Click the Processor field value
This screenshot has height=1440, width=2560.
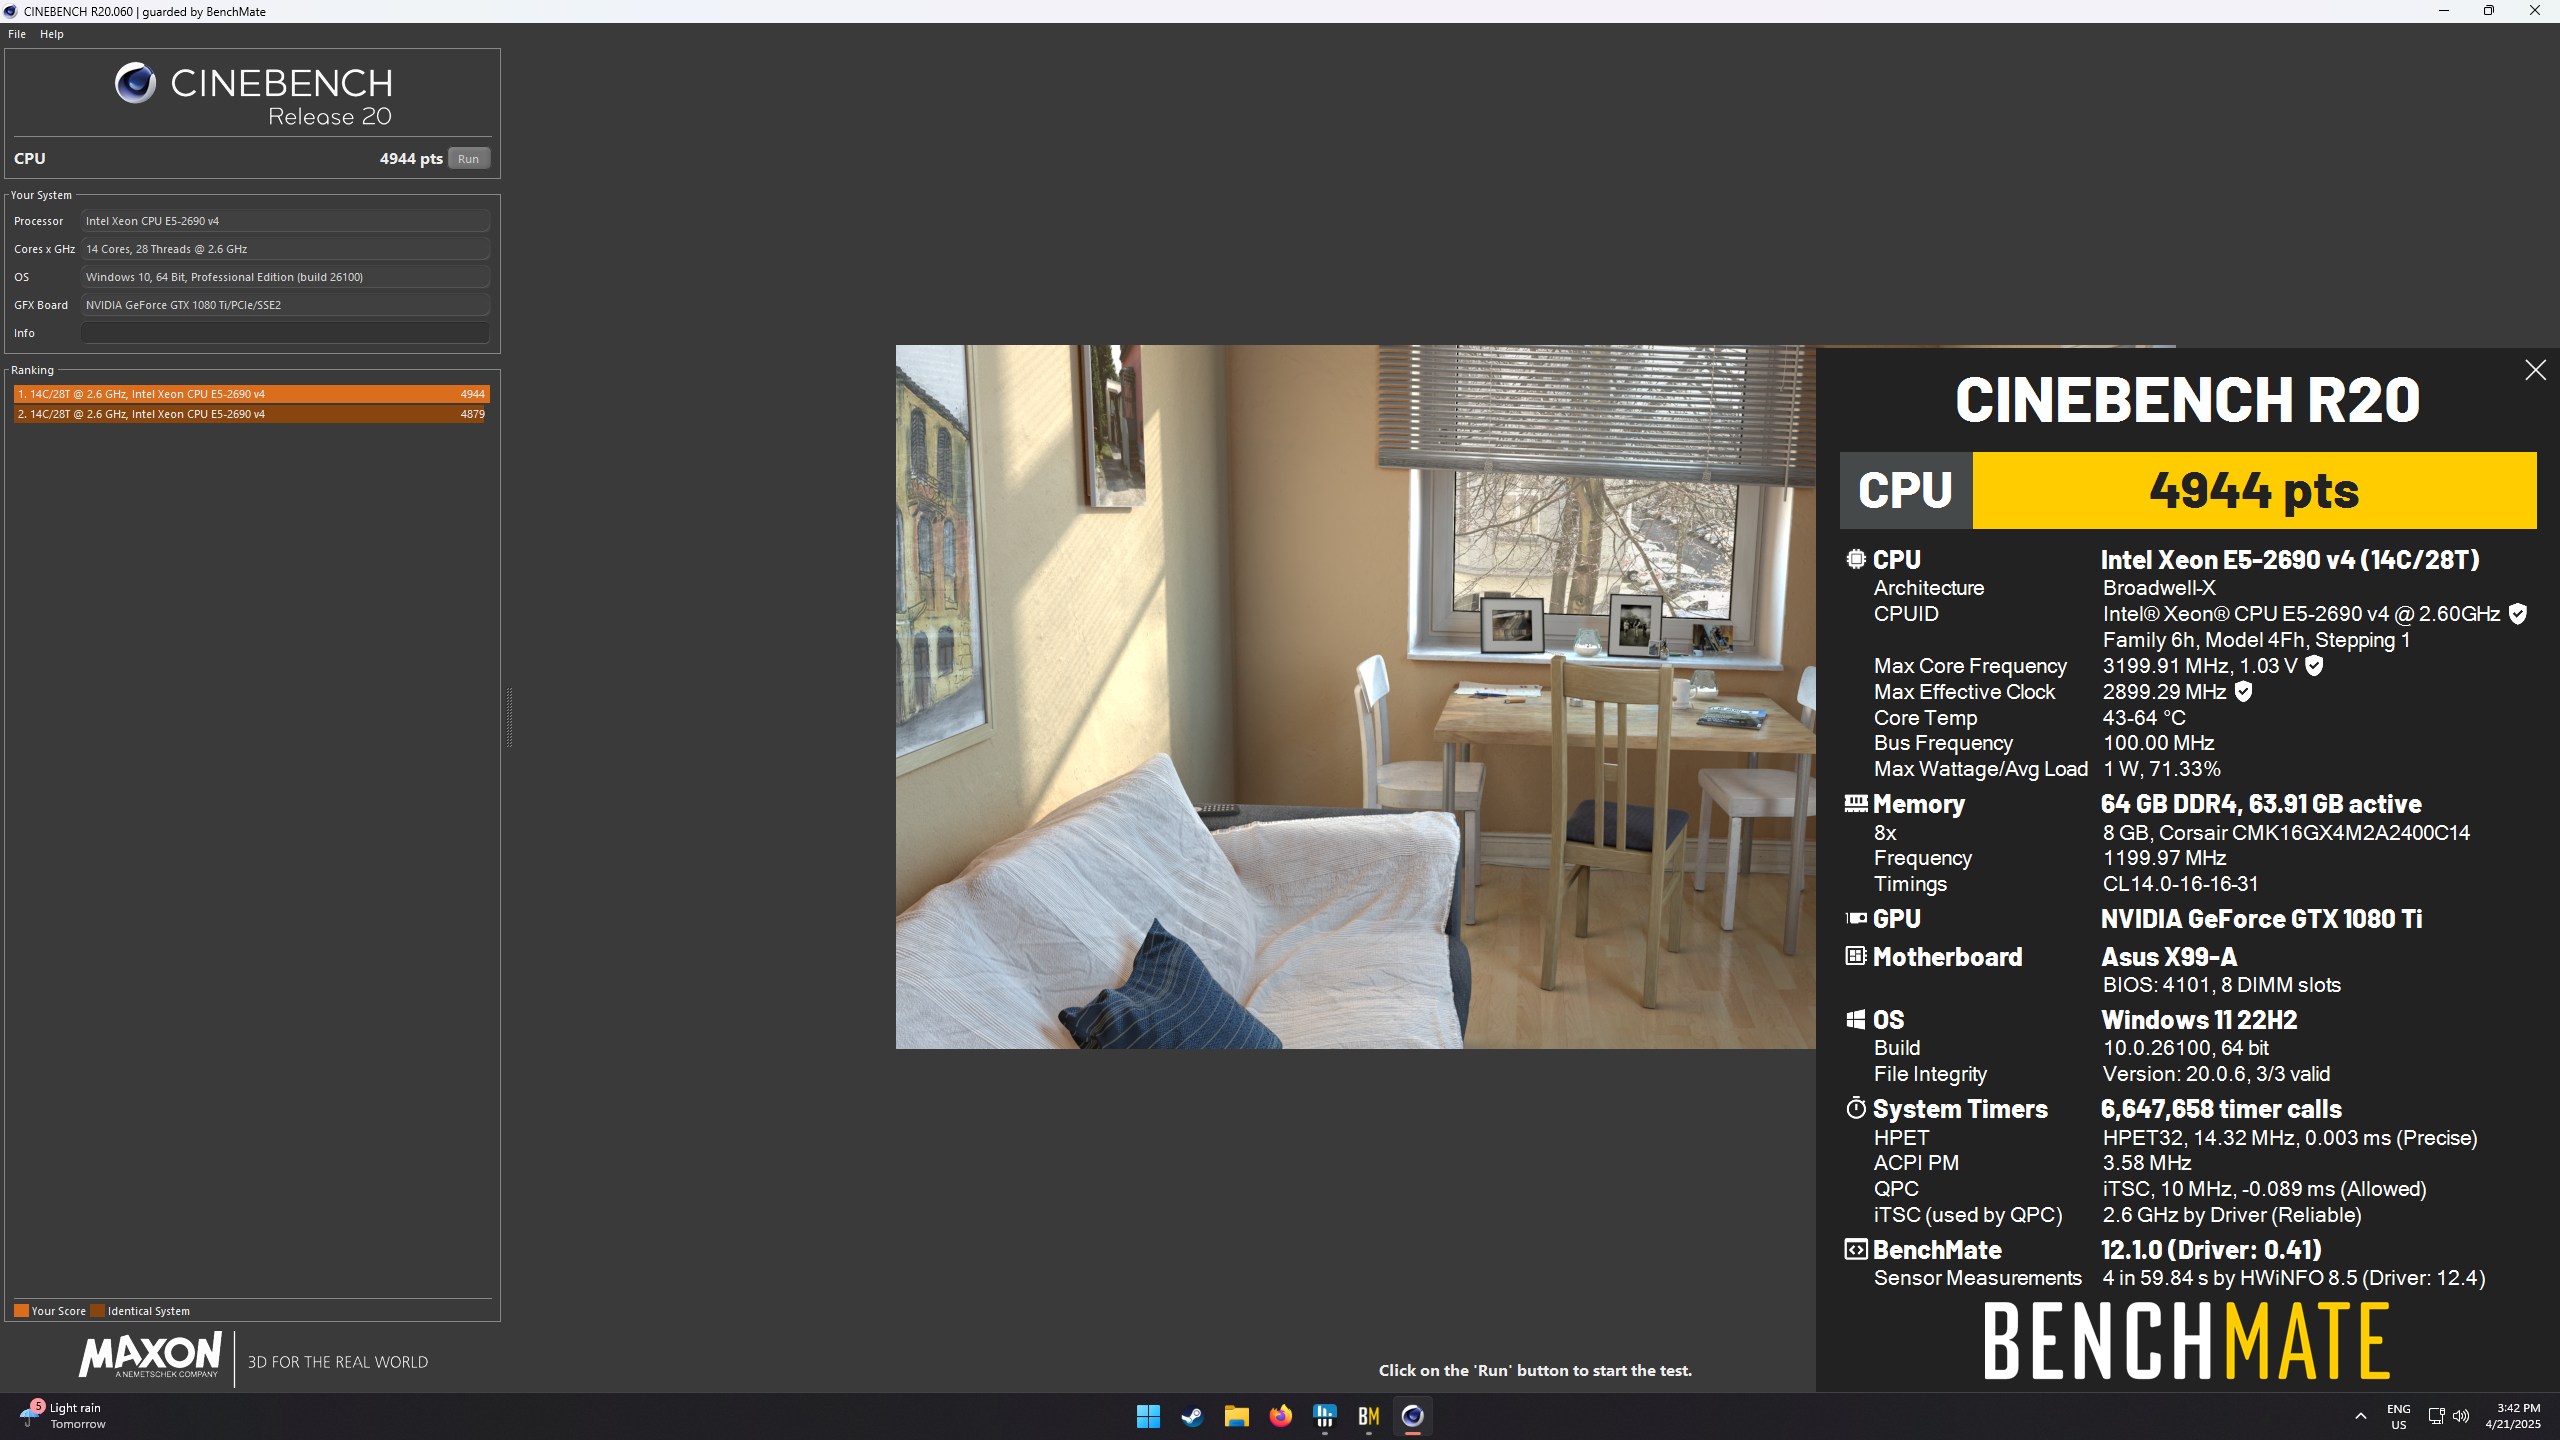point(285,221)
